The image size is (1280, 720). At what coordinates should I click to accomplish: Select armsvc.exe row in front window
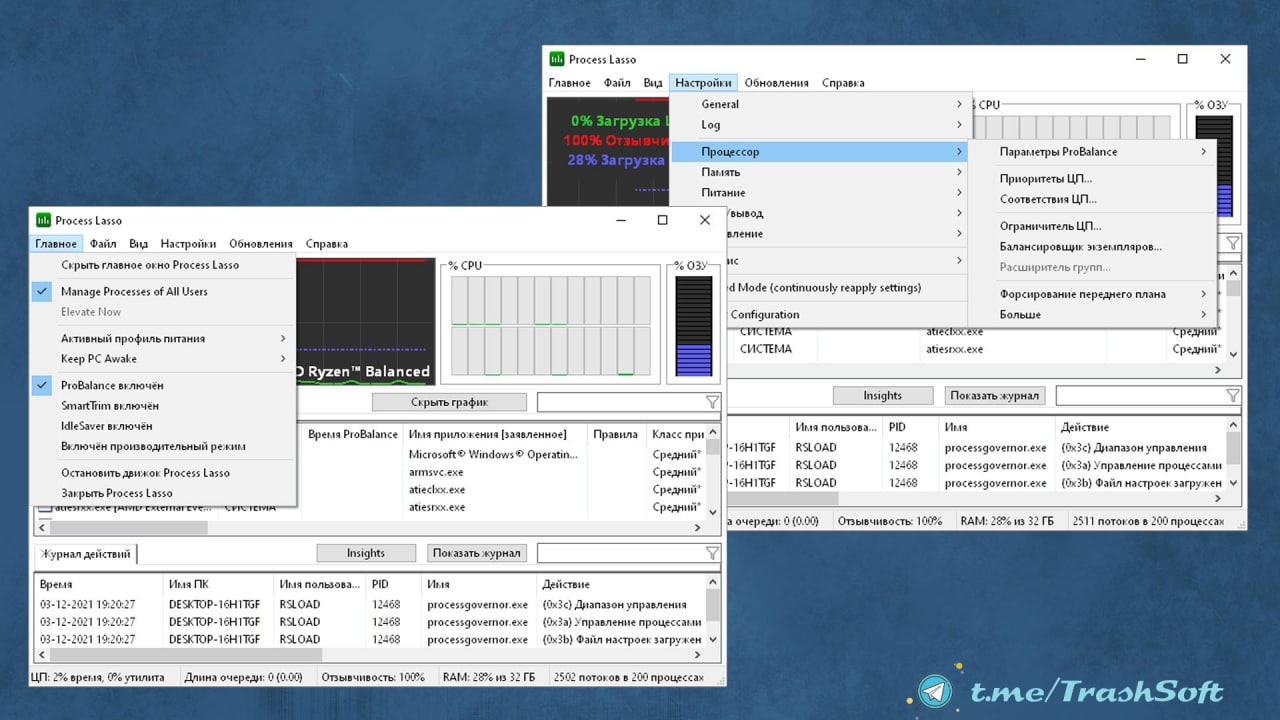pos(436,472)
